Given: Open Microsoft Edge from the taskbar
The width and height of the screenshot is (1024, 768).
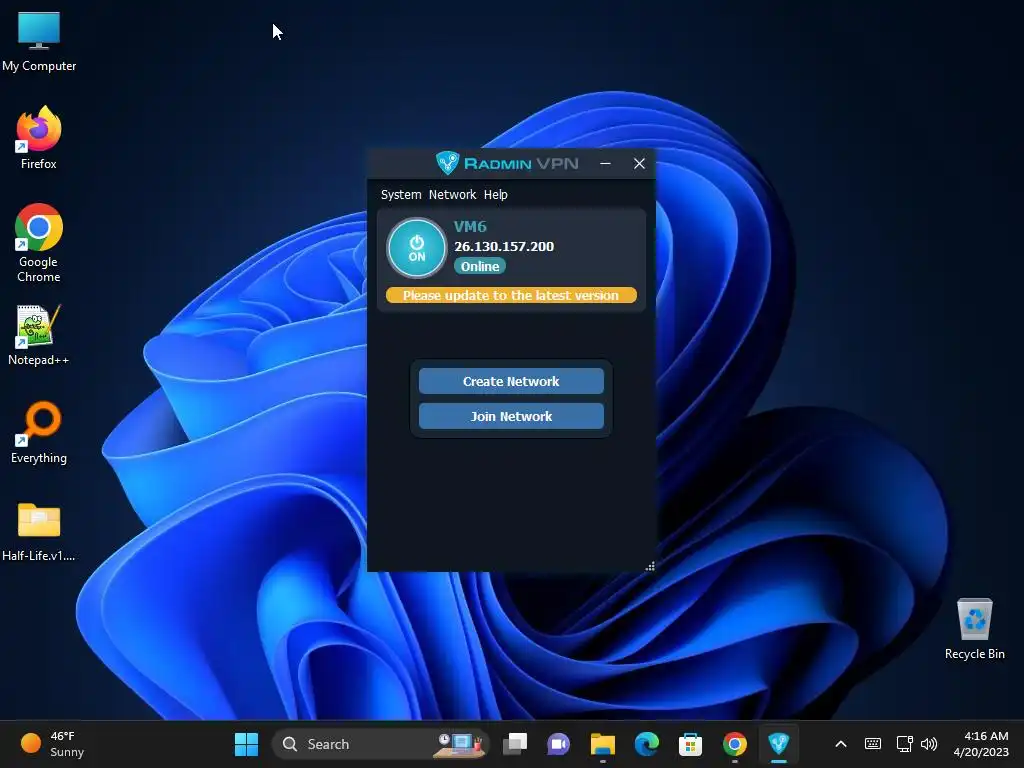Looking at the screenshot, I should [x=647, y=744].
